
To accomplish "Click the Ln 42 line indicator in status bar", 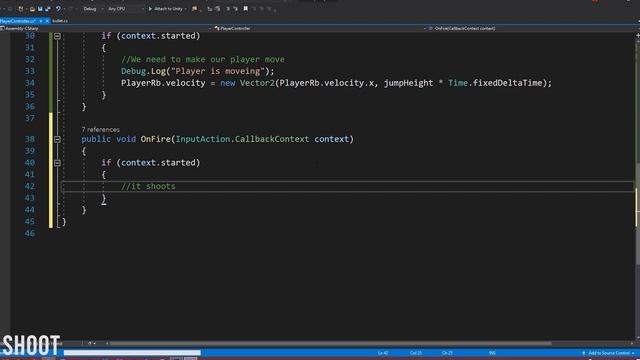I will coord(382,353).
